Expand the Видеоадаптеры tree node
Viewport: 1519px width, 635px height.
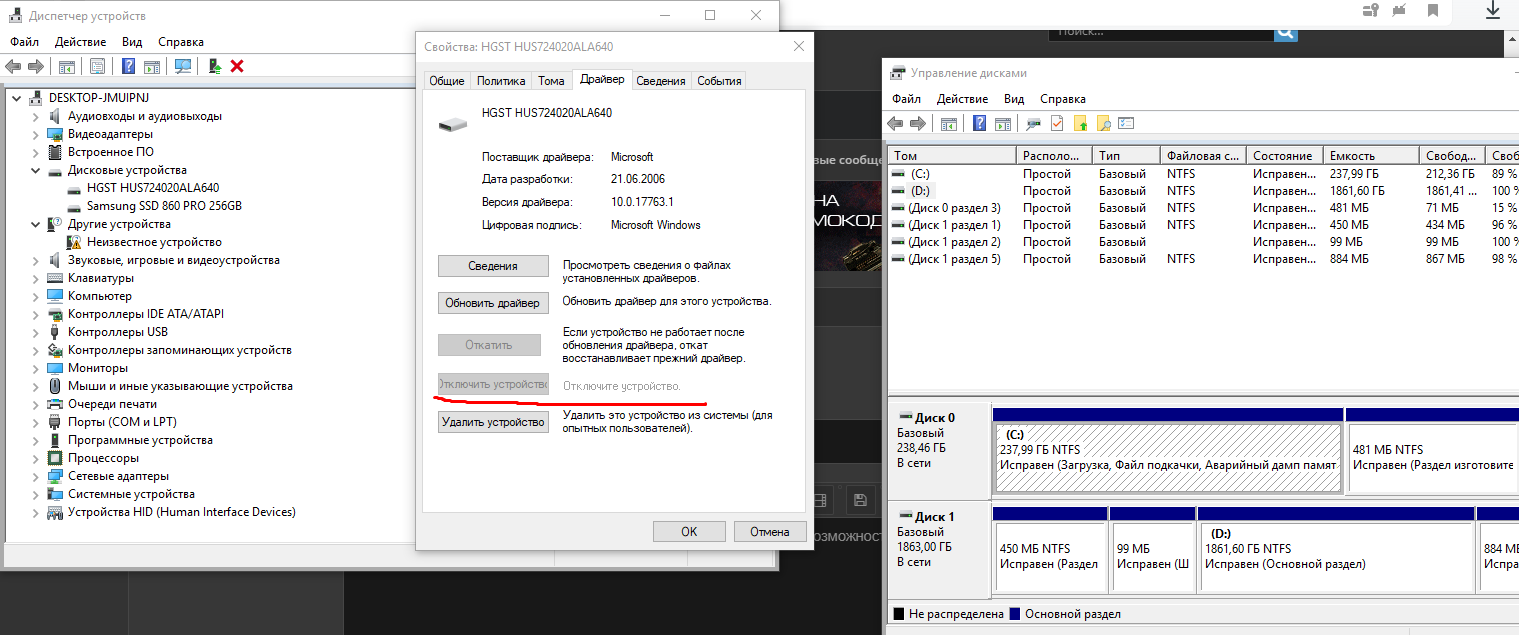pyautogui.click(x=36, y=134)
